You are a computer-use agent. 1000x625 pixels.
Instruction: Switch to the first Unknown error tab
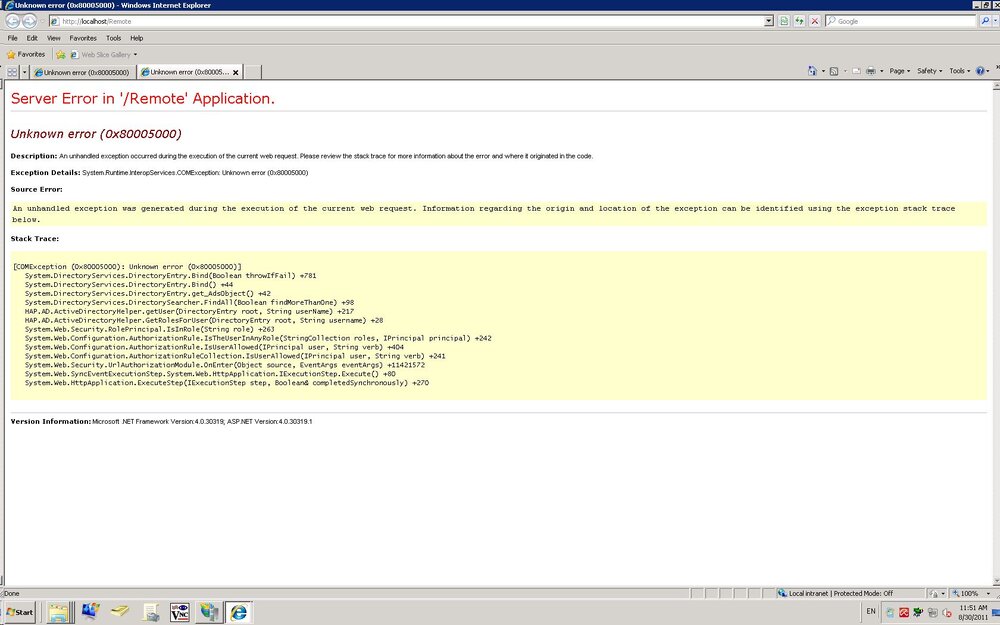[x=82, y=72]
